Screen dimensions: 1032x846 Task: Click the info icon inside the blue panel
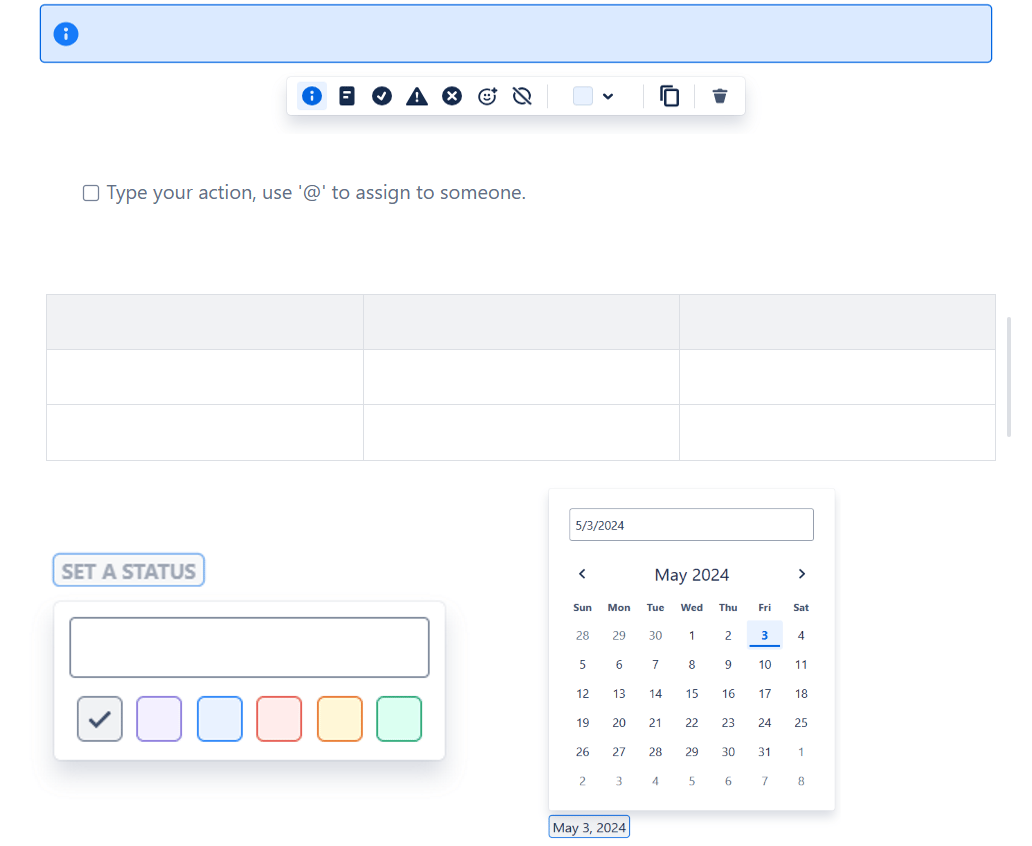pyautogui.click(x=66, y=34)
